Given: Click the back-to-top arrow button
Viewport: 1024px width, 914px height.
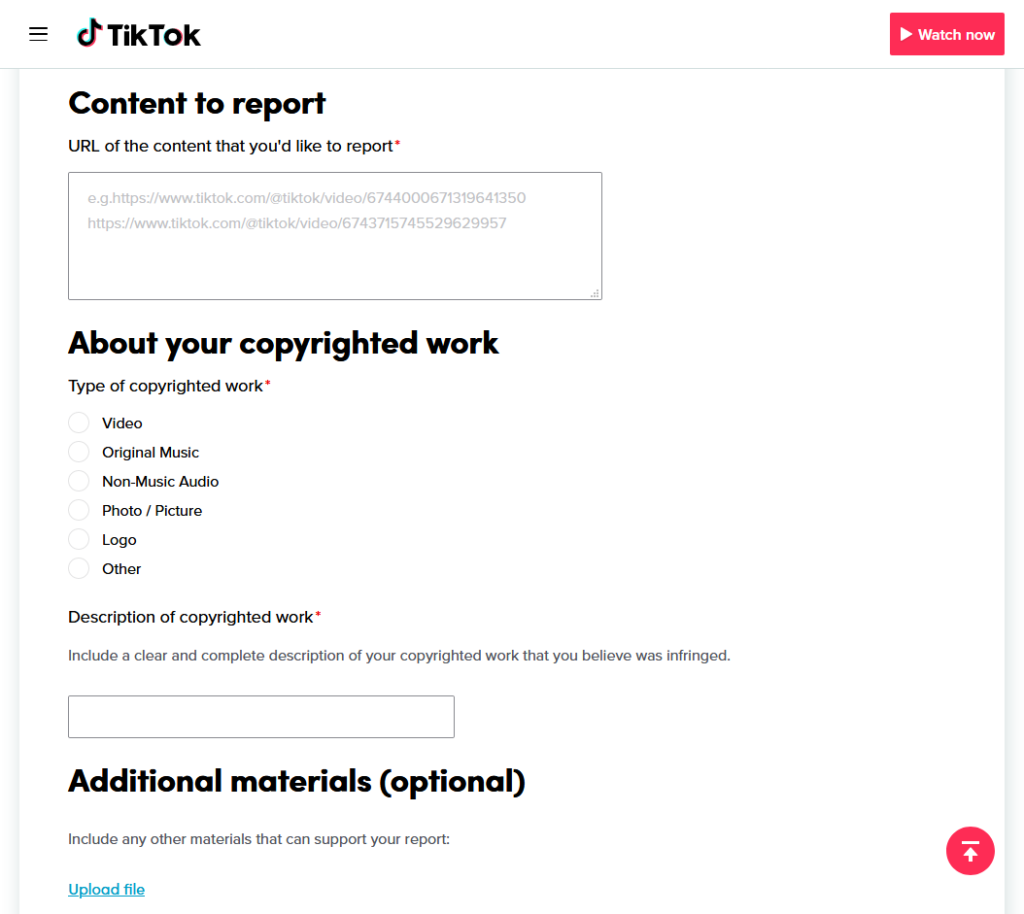Looking at the screenshot, I should tap(970, 851).
